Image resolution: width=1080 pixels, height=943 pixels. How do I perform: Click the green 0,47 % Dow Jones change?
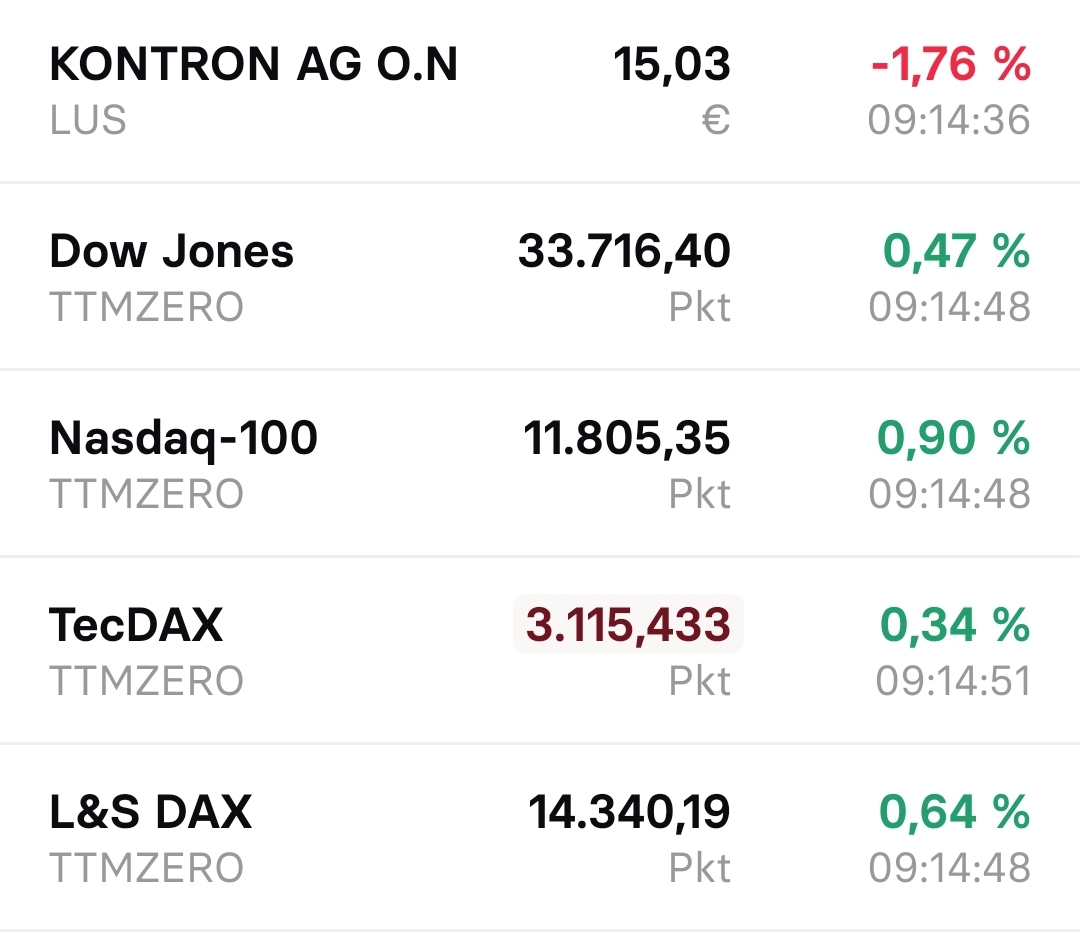957,251
